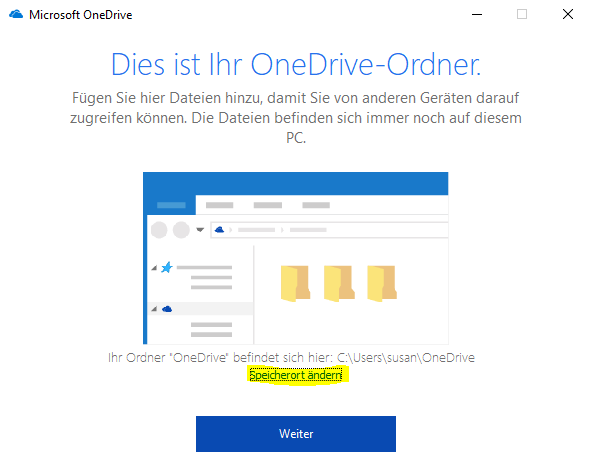Click the first folder icon in the illustration
The image size is (591, 460).
click(x=296, y=283)
